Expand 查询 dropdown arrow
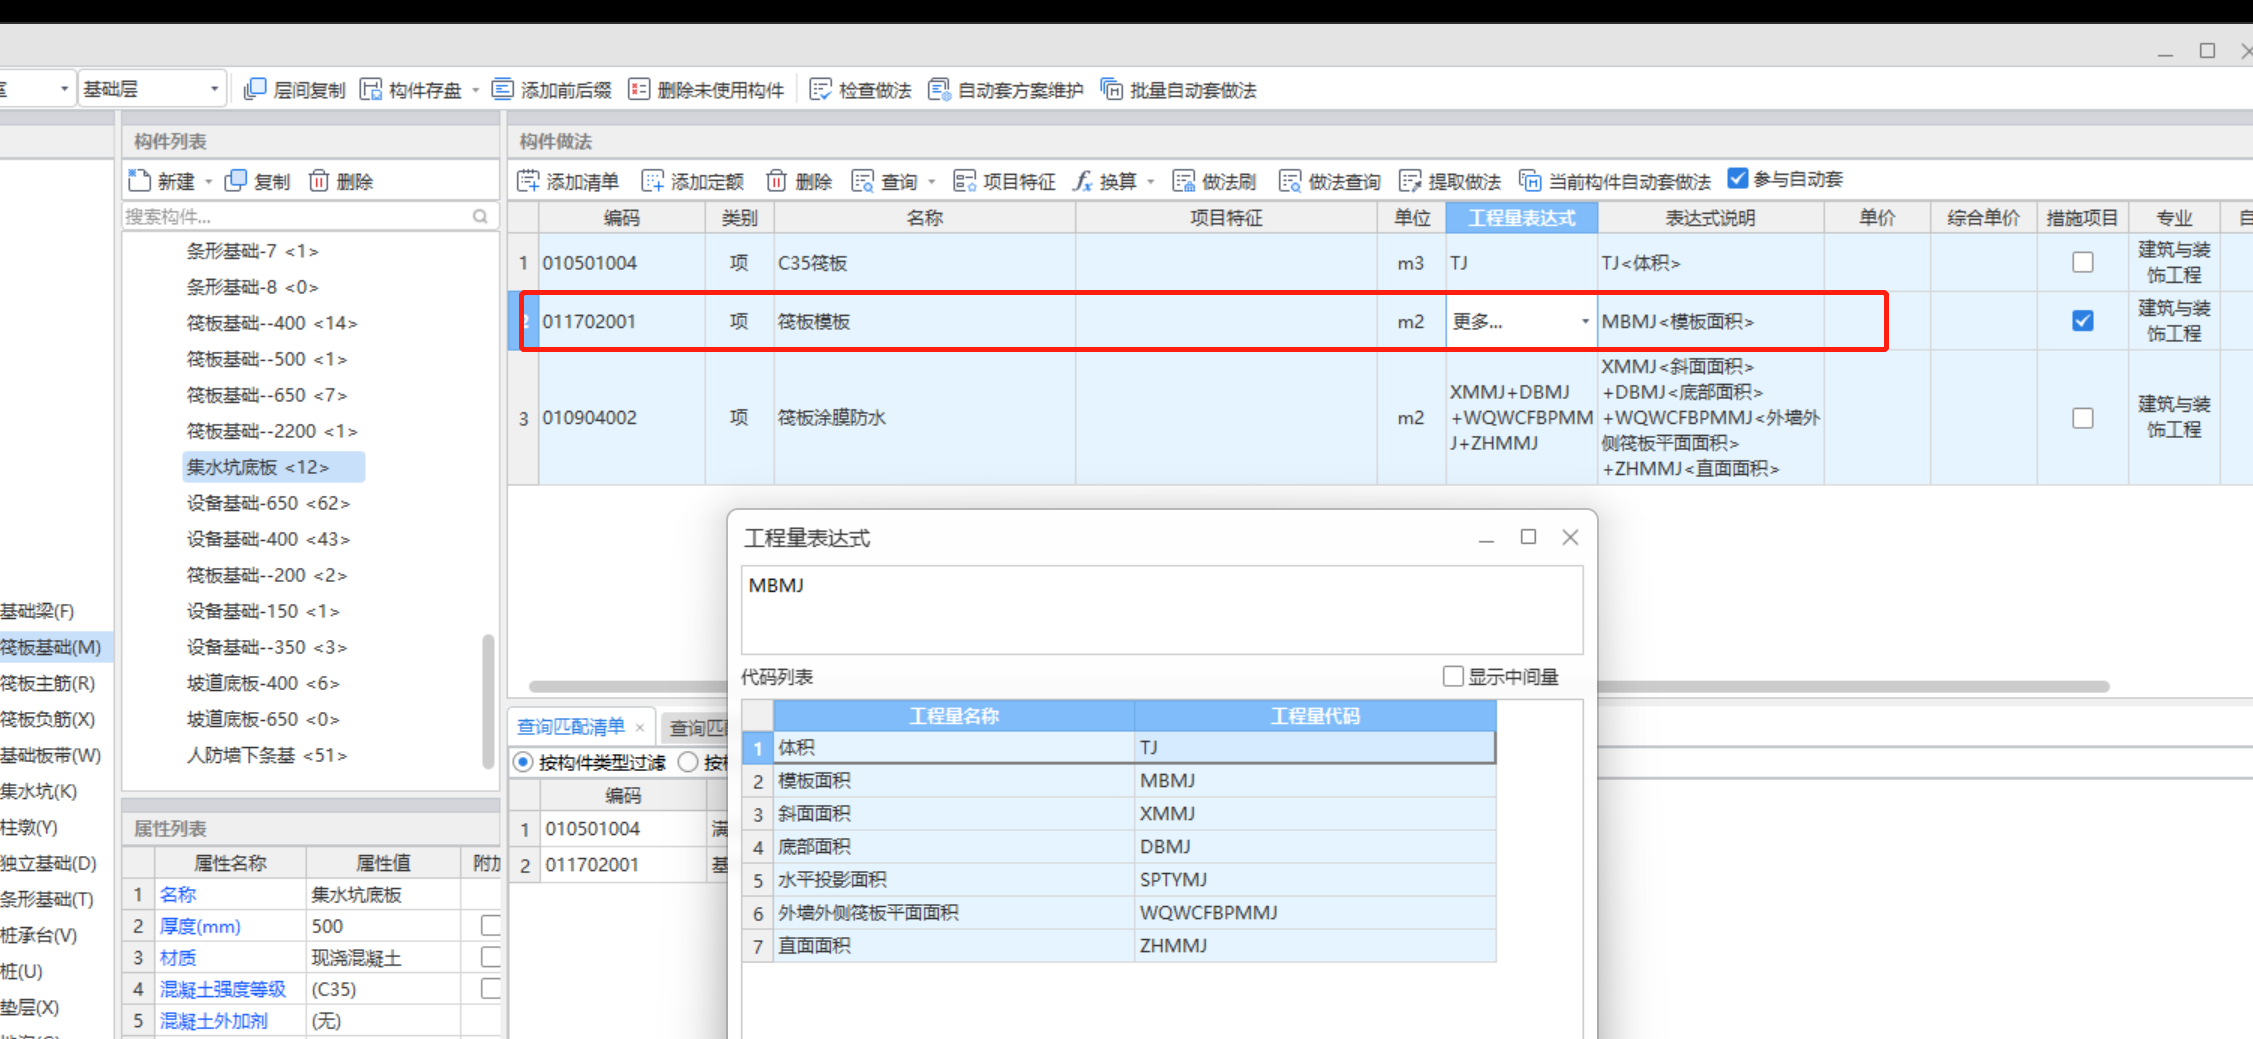2253x1039 pixels. coord(931,182)
